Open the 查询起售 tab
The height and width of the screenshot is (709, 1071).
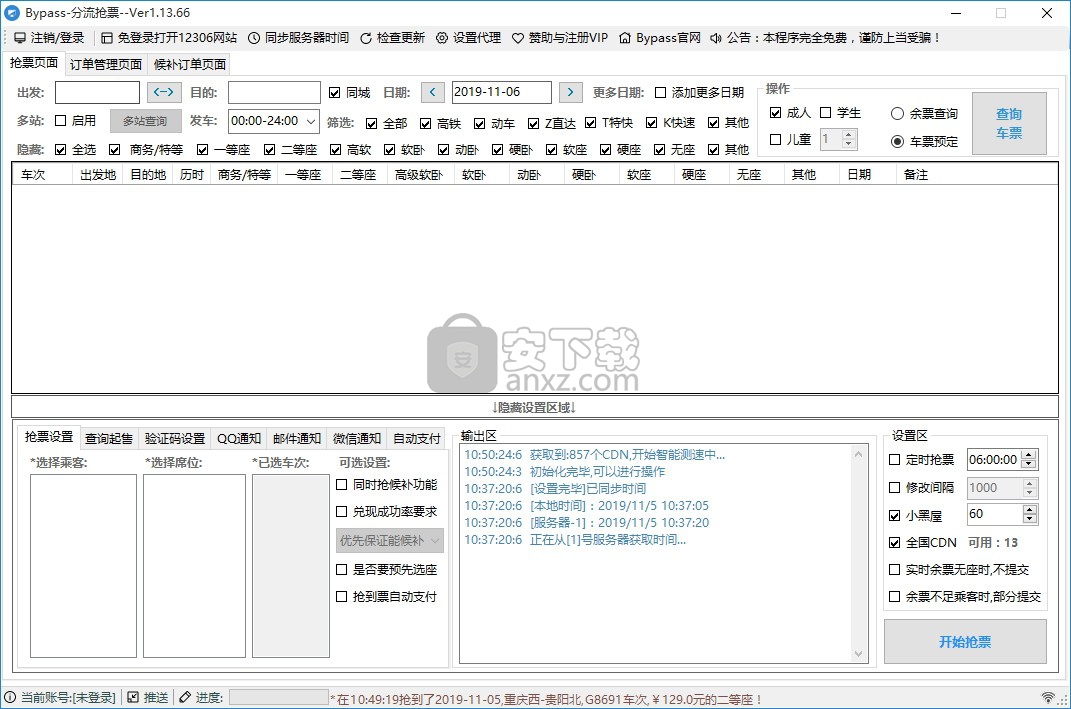click(x=109, y=439)
